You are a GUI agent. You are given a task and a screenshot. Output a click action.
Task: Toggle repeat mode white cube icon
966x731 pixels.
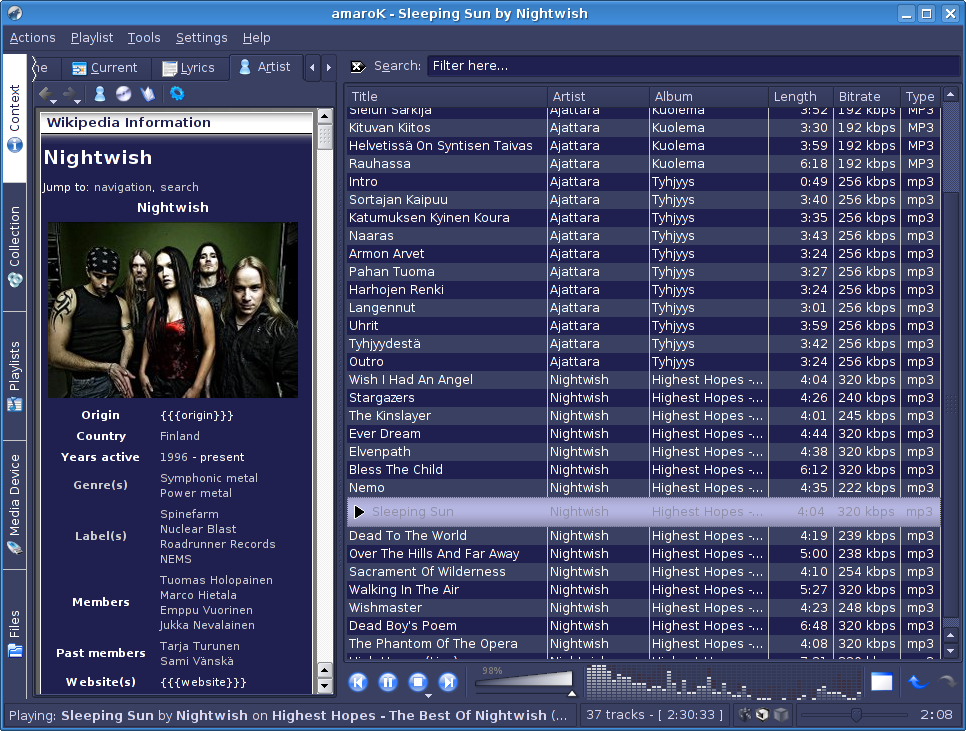coord(763,714)
